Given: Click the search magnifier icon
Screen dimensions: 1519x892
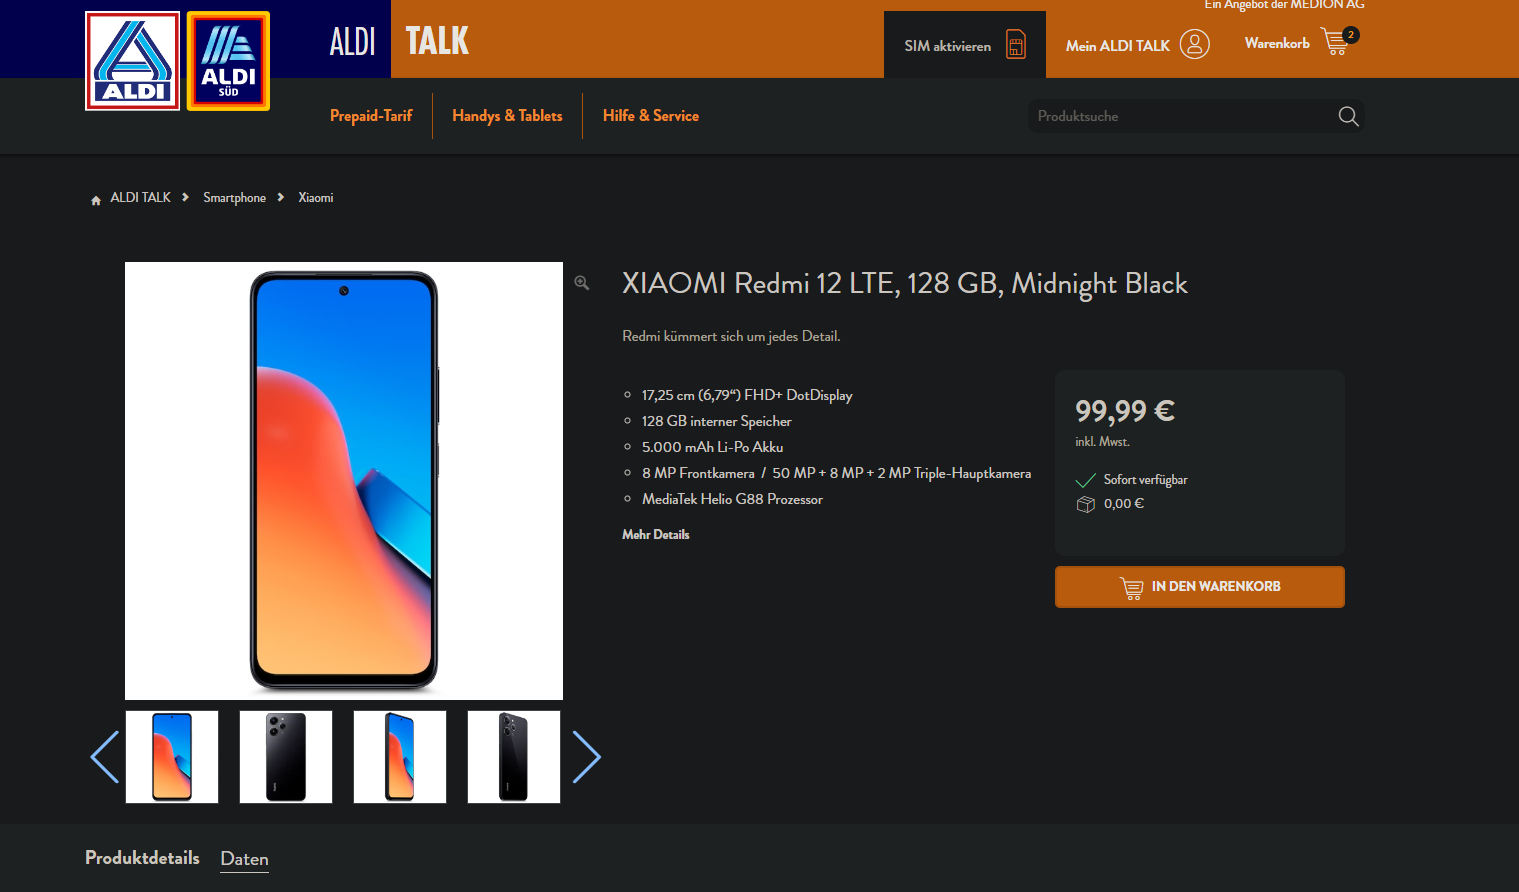Looking at the screenshot, I should [1348, 116].
